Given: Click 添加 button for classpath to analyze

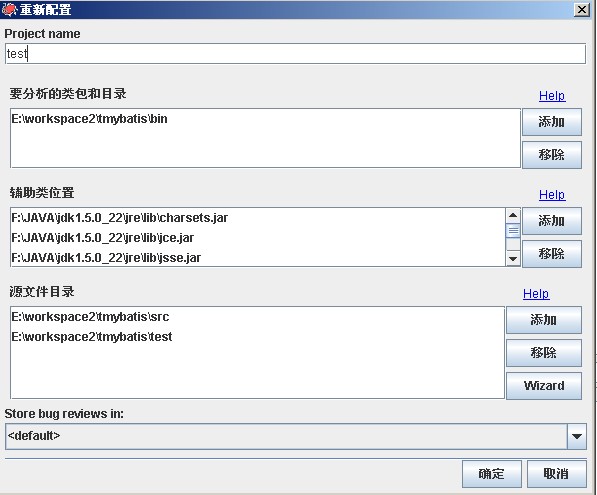Looking at the screenshot, I should [x=552, y=122].
